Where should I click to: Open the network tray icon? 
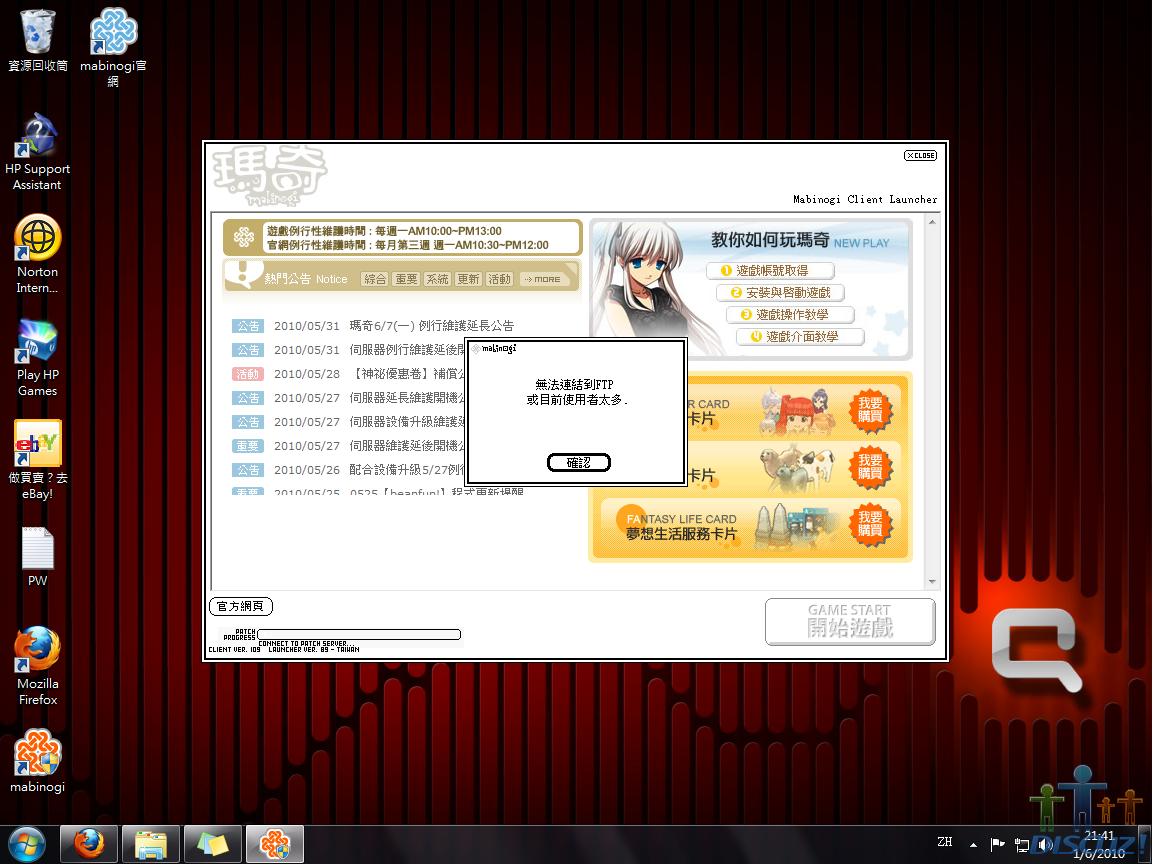pyautogui.click(x=1021, y=845)
